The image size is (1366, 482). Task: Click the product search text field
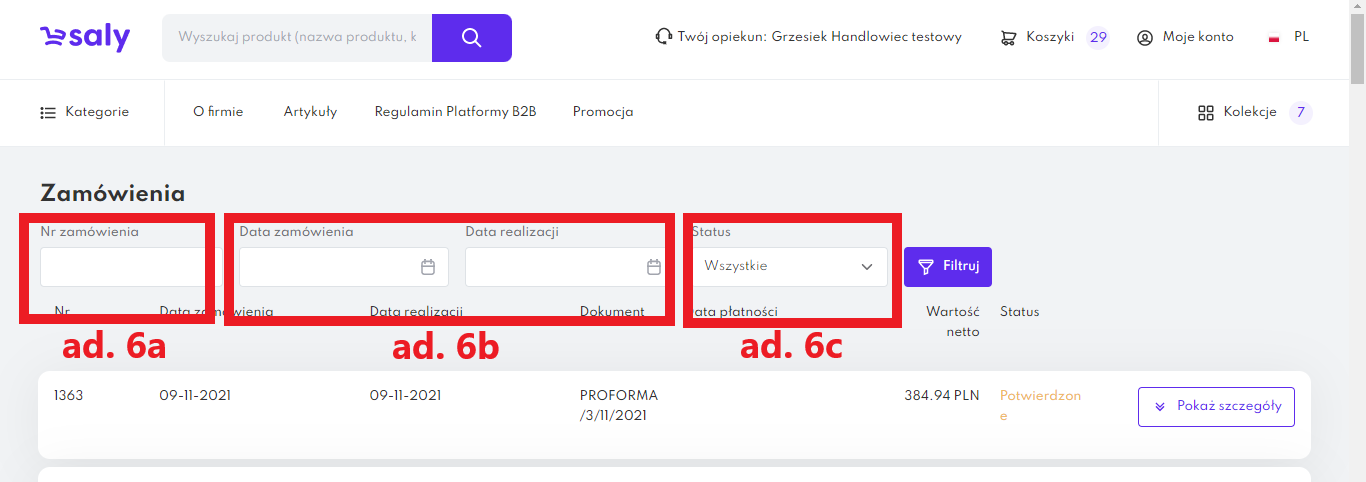pyautogui.click(x=297, y=38)
